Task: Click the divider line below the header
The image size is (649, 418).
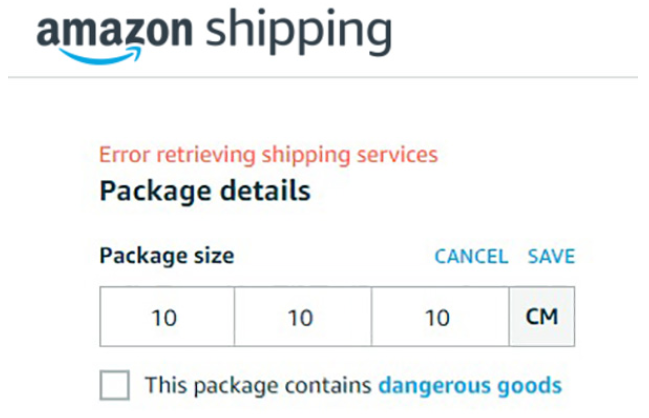Action: [x=323, y=77]
